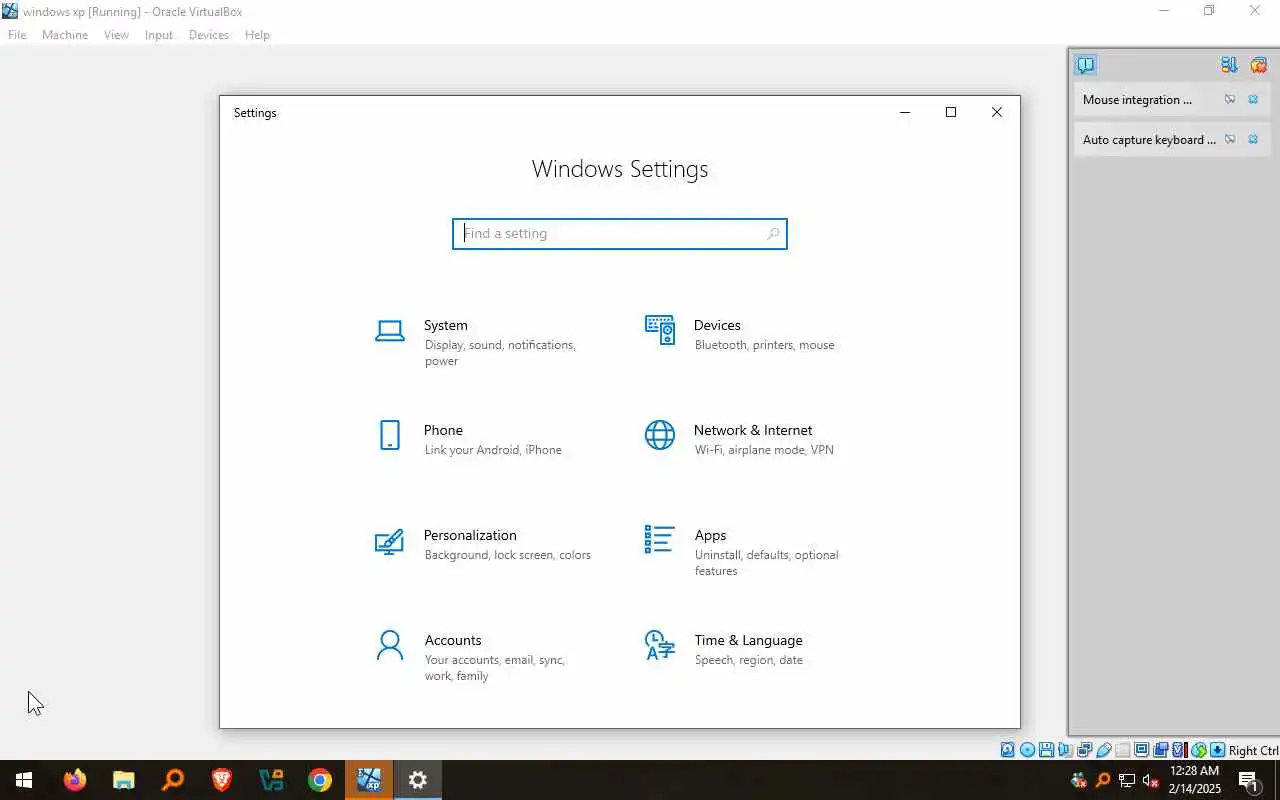
Task: Open the VirtualBox Machine menu
Action: tap(65, 35)
